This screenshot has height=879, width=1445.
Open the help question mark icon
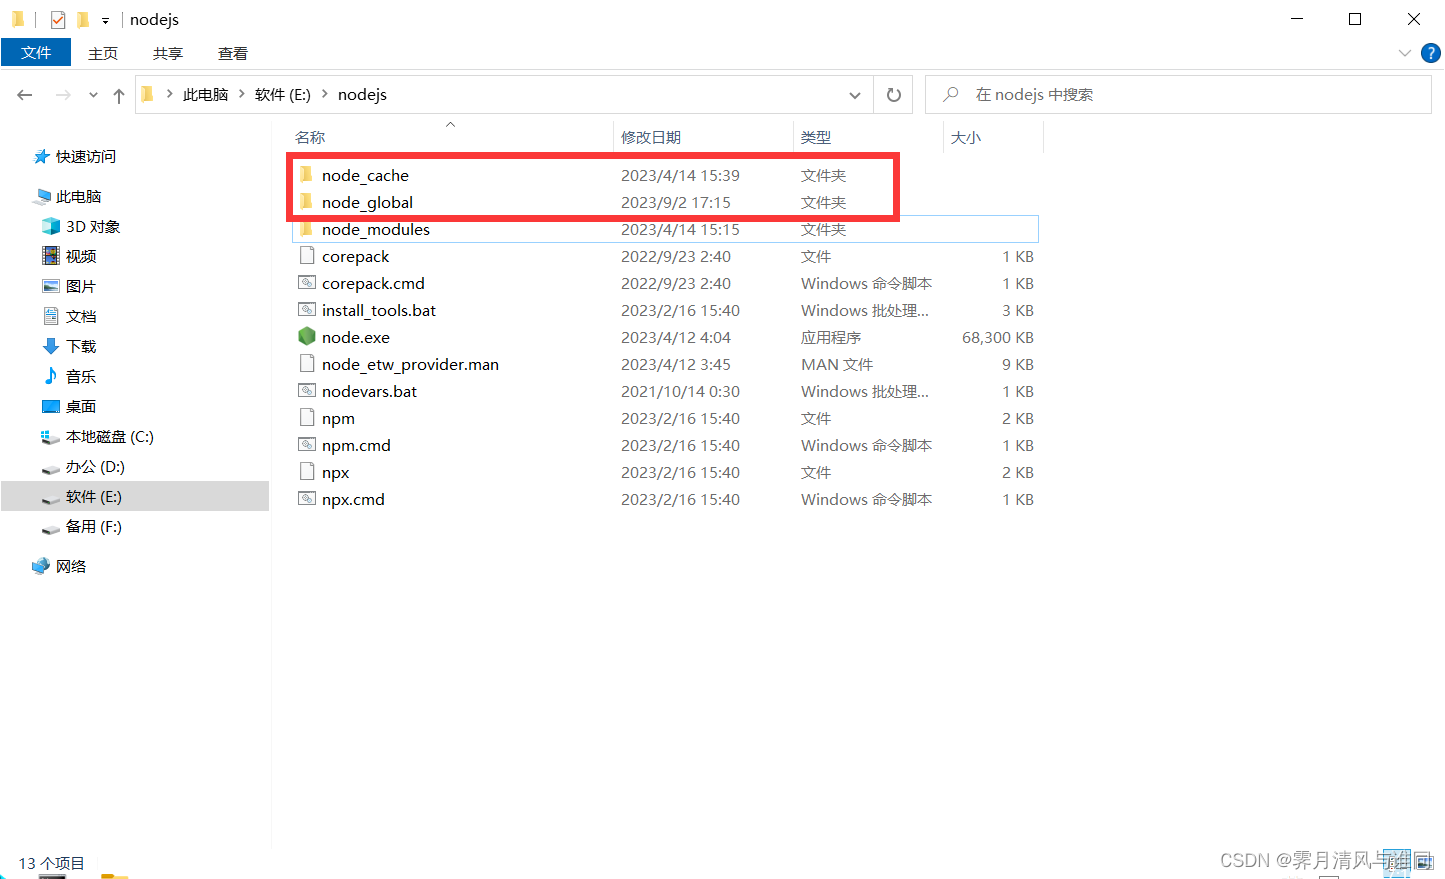point(1431,53)
